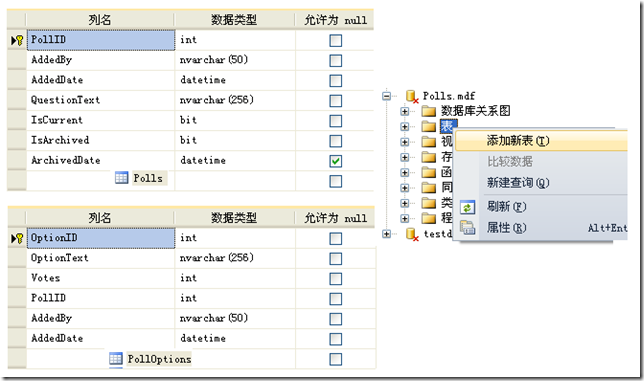Click the testd database icon

coord(412,234)
